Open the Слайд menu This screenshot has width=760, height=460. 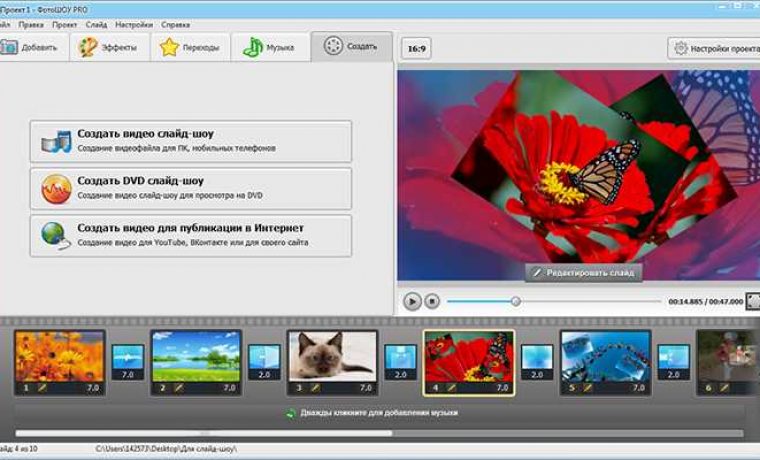click(x=96, y=25)
